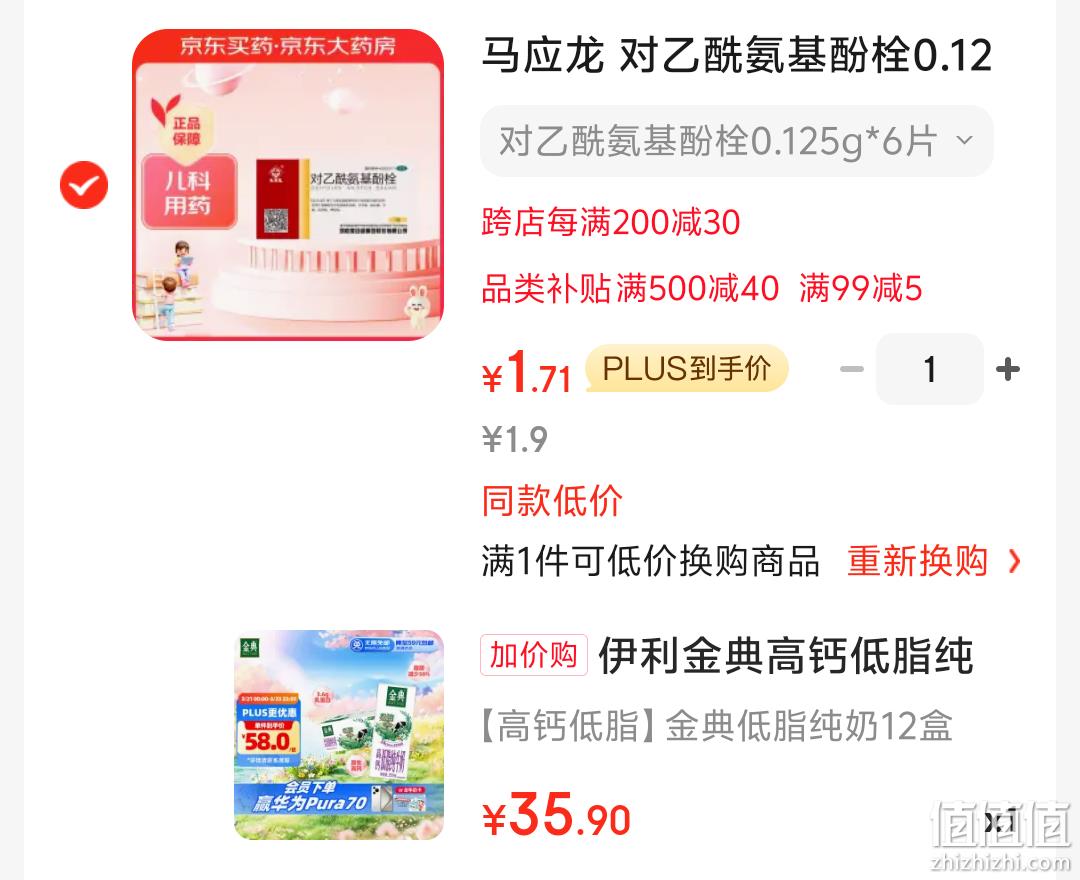Image resolution: width=1080 pixels, height=880 pixels.
Task: Decrease quantity with the minus icon
Action: click(x=851, y=370)
